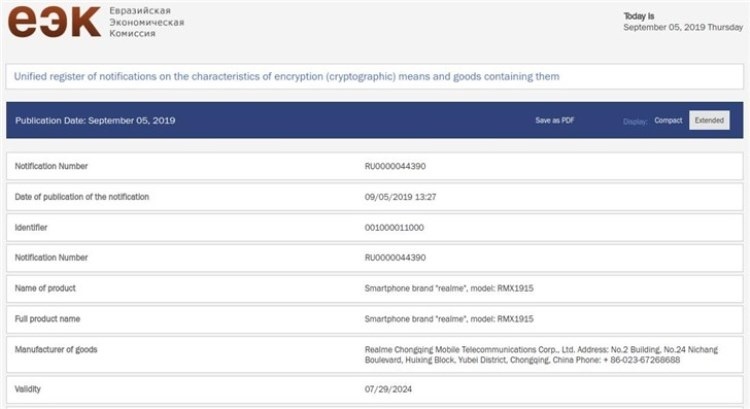This screenshot has width=750, height=409.
Task: Click the Today is date text
Action: pos(683,22)
